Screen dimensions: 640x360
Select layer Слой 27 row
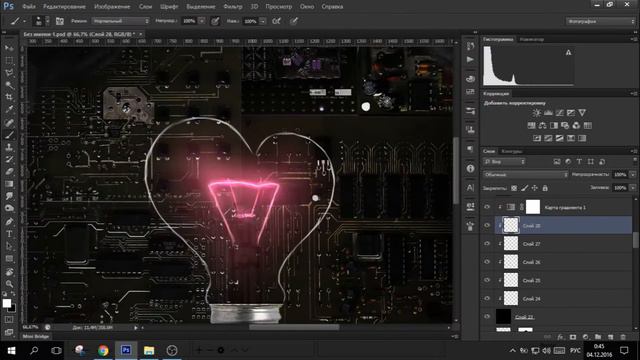(563, 244)
